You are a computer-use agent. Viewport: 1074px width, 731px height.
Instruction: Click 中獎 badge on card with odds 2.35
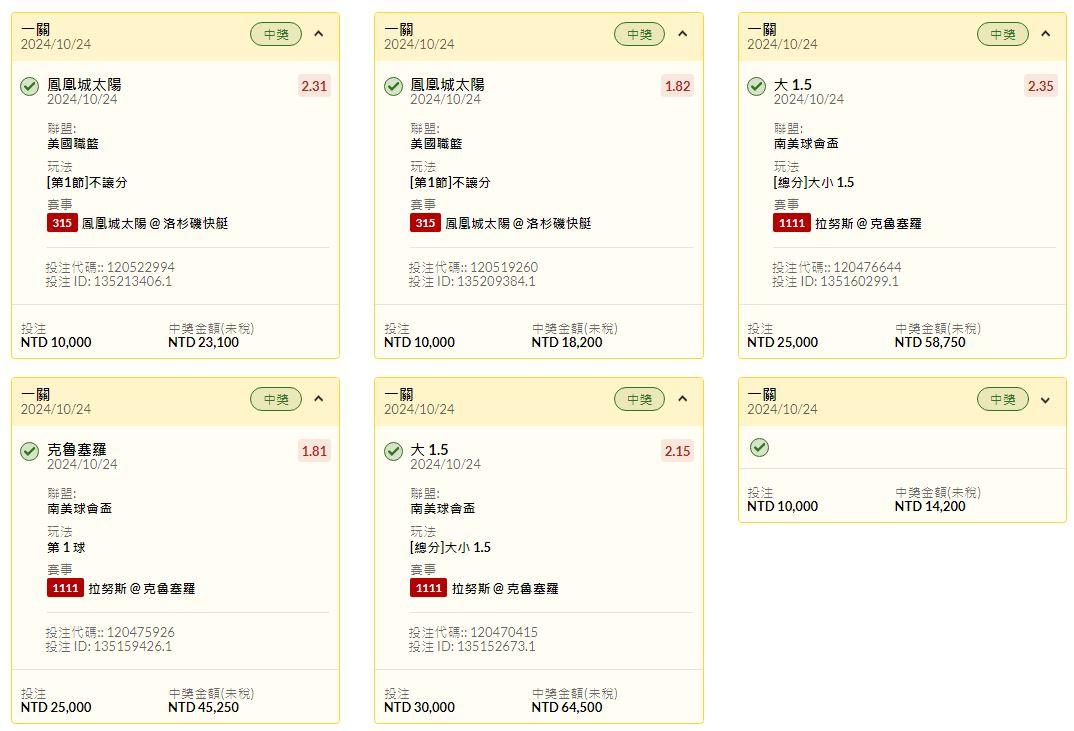[1003, 34]
